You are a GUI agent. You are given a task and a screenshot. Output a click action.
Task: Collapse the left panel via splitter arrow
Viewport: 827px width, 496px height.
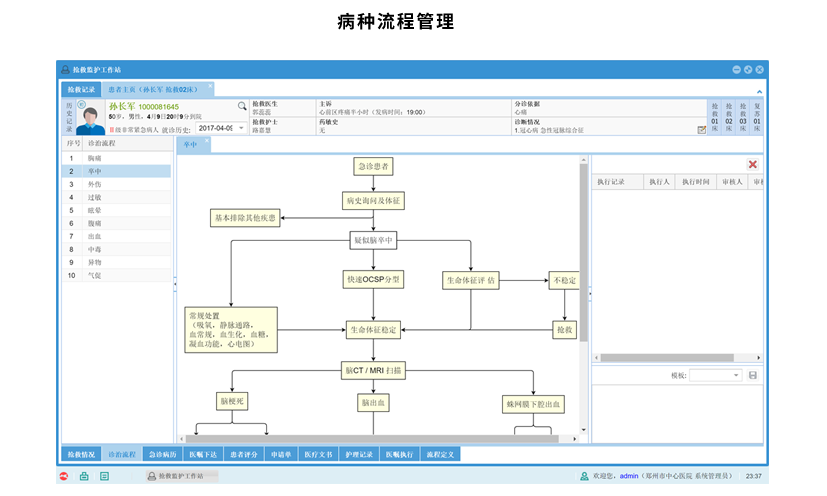click(x=174, y=286)
